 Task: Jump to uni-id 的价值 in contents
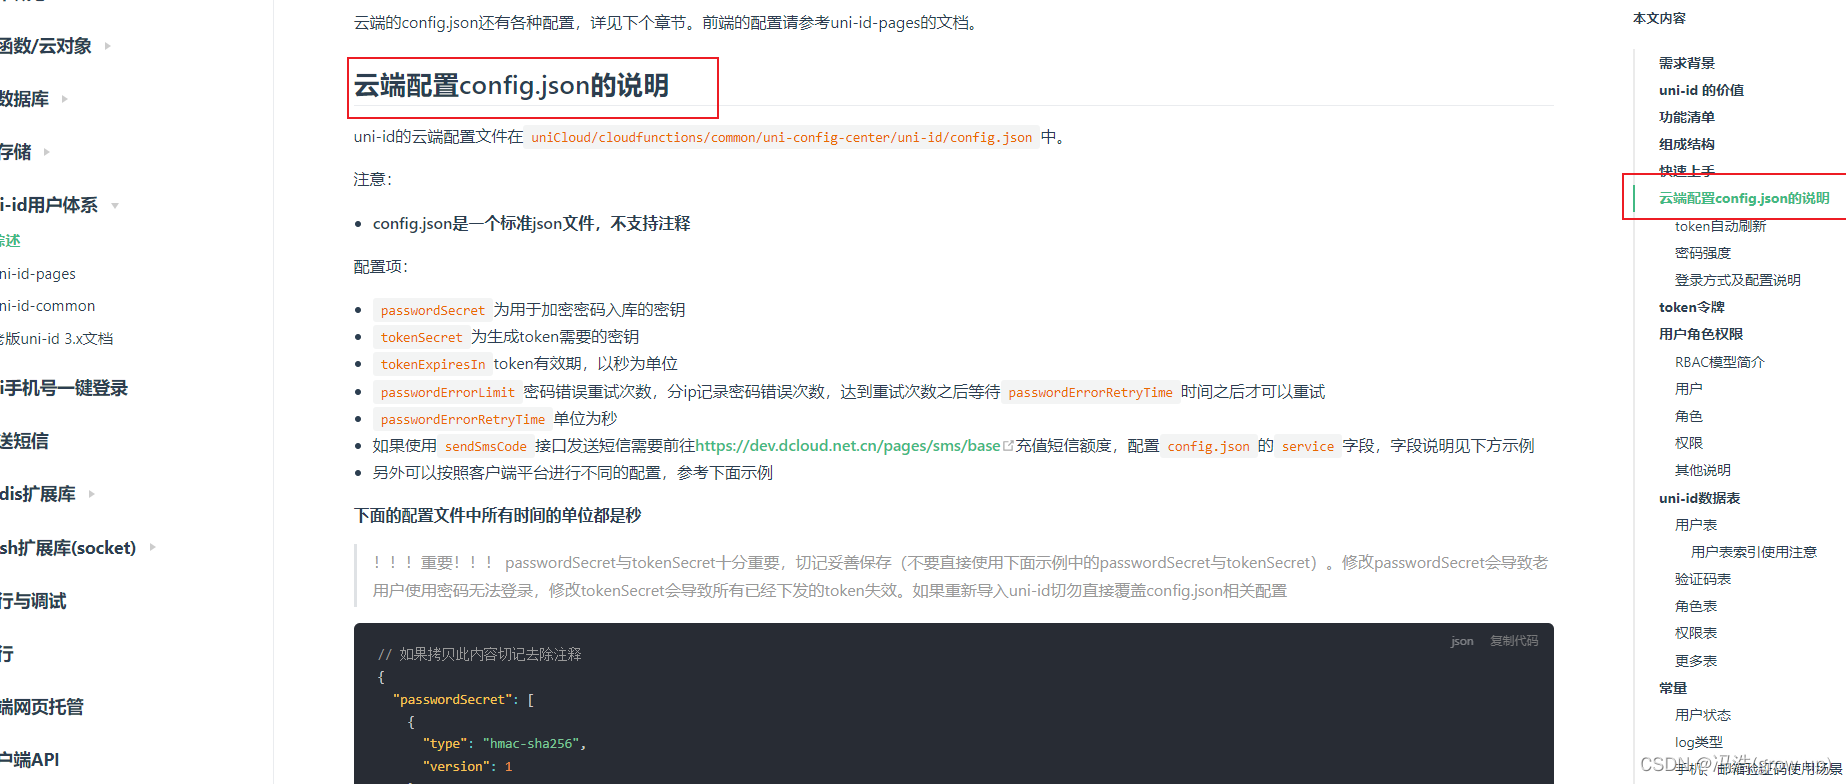pyautogui.click(x=1701, y=90)
